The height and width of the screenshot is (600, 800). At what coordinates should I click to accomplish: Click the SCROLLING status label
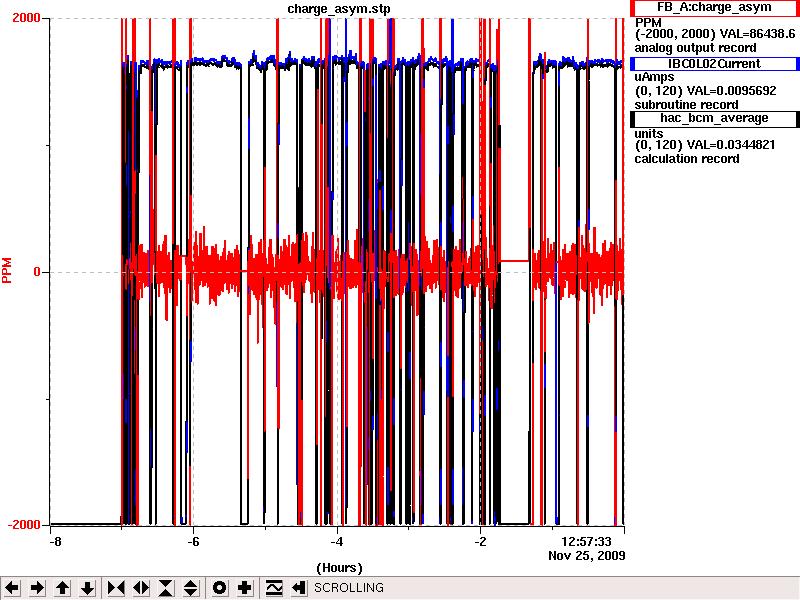click(348, 588)
